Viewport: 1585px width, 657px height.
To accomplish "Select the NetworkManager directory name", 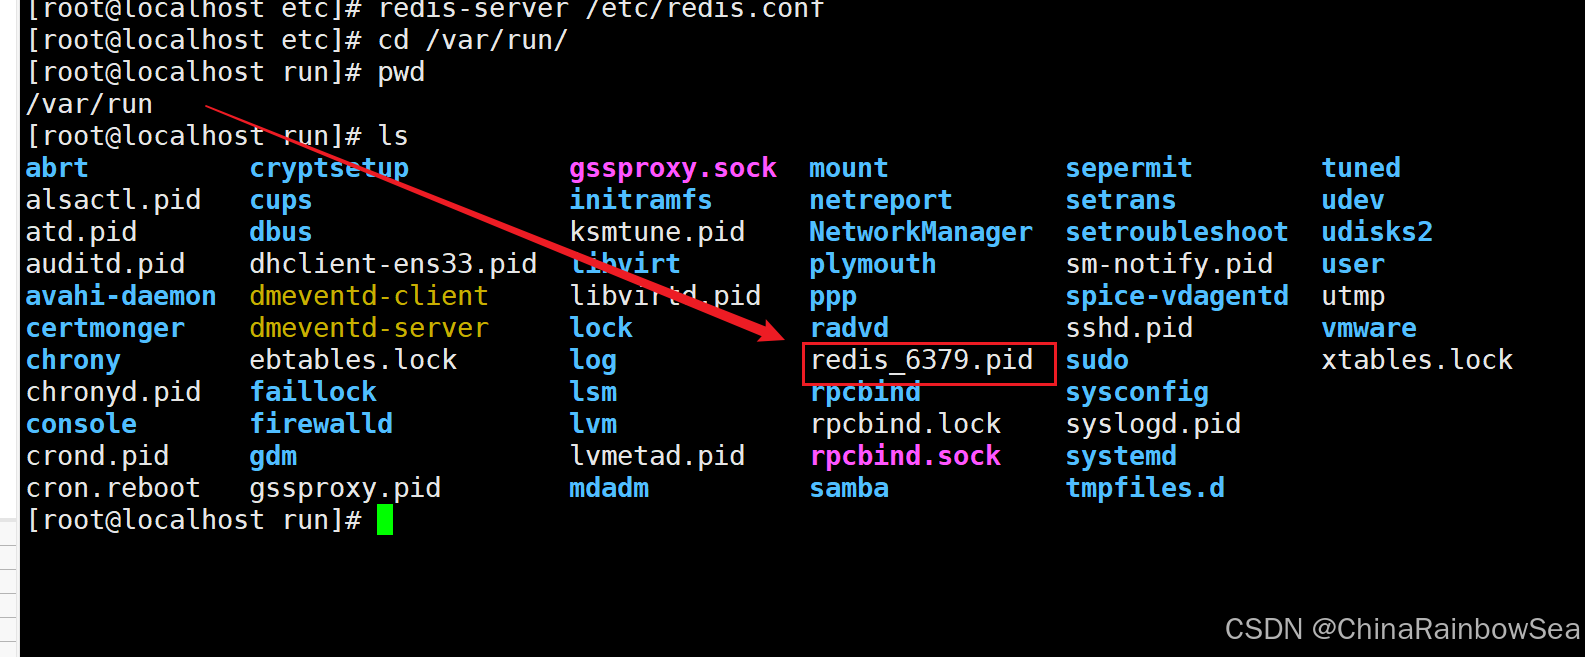I will (x=920, y=233).
